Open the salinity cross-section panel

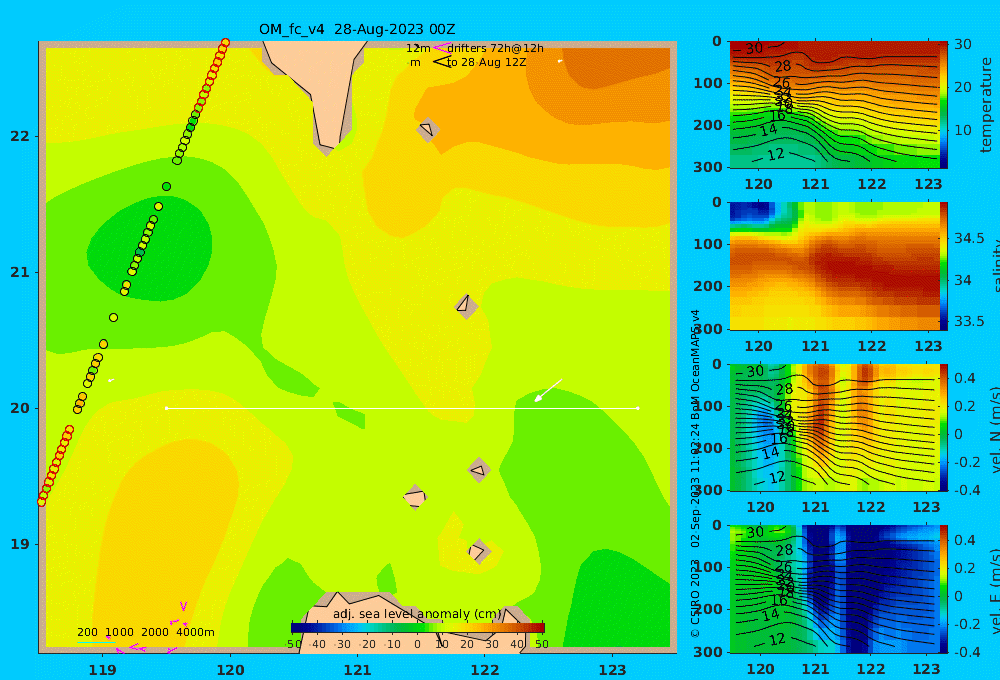pyautogui.click(x=835, y=266)
